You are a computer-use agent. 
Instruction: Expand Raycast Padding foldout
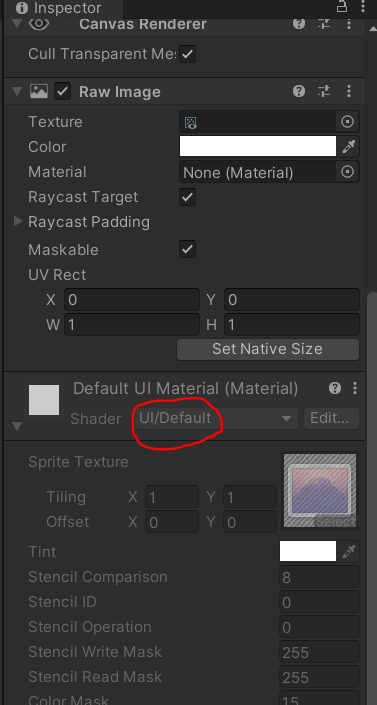(18, 221)
